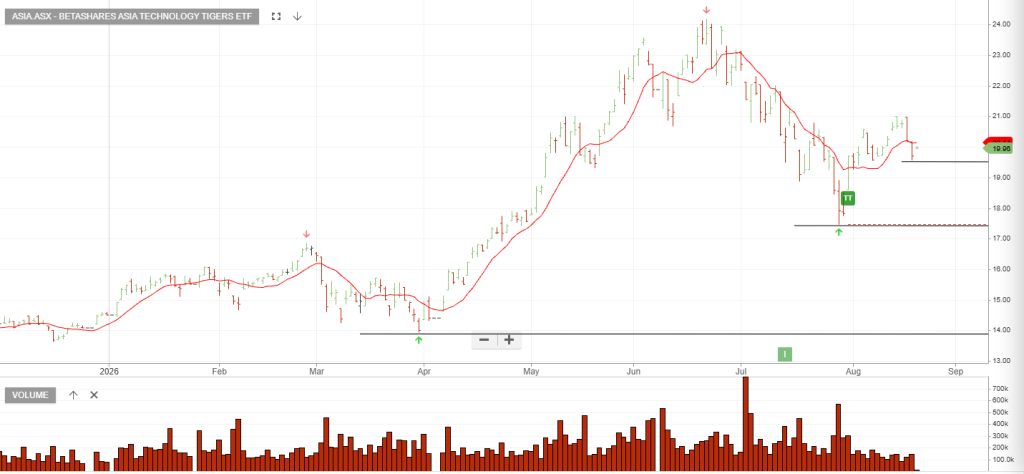Screen dimensions: 1024x474
Task: Click the May date axis label
Action: (531, 370)
